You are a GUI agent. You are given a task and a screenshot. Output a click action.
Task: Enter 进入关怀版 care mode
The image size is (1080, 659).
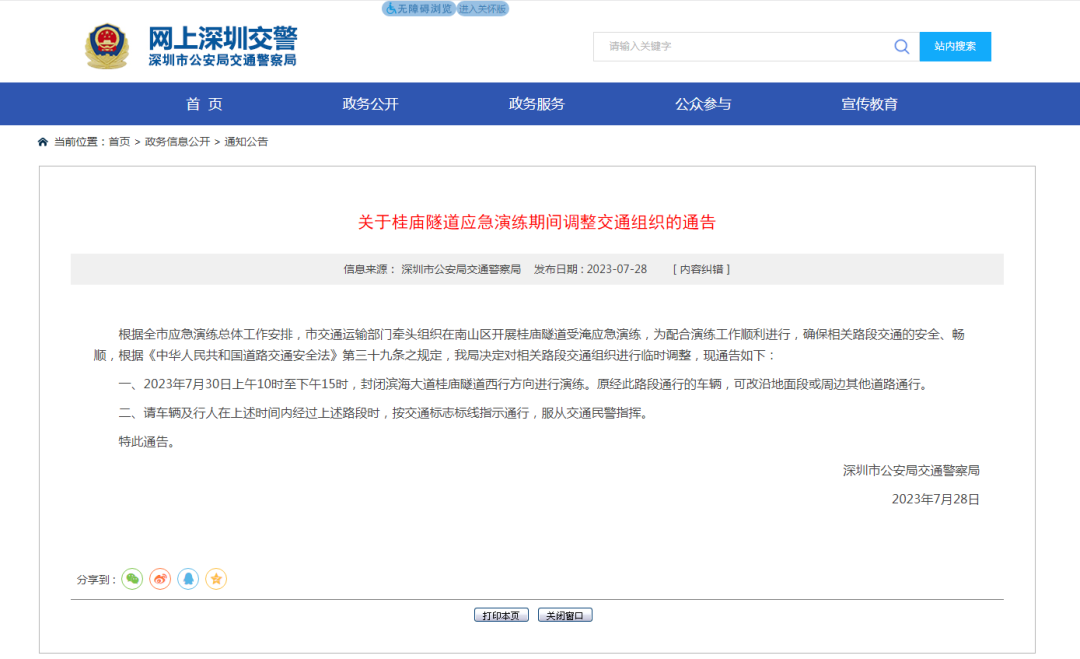(483, 8)
